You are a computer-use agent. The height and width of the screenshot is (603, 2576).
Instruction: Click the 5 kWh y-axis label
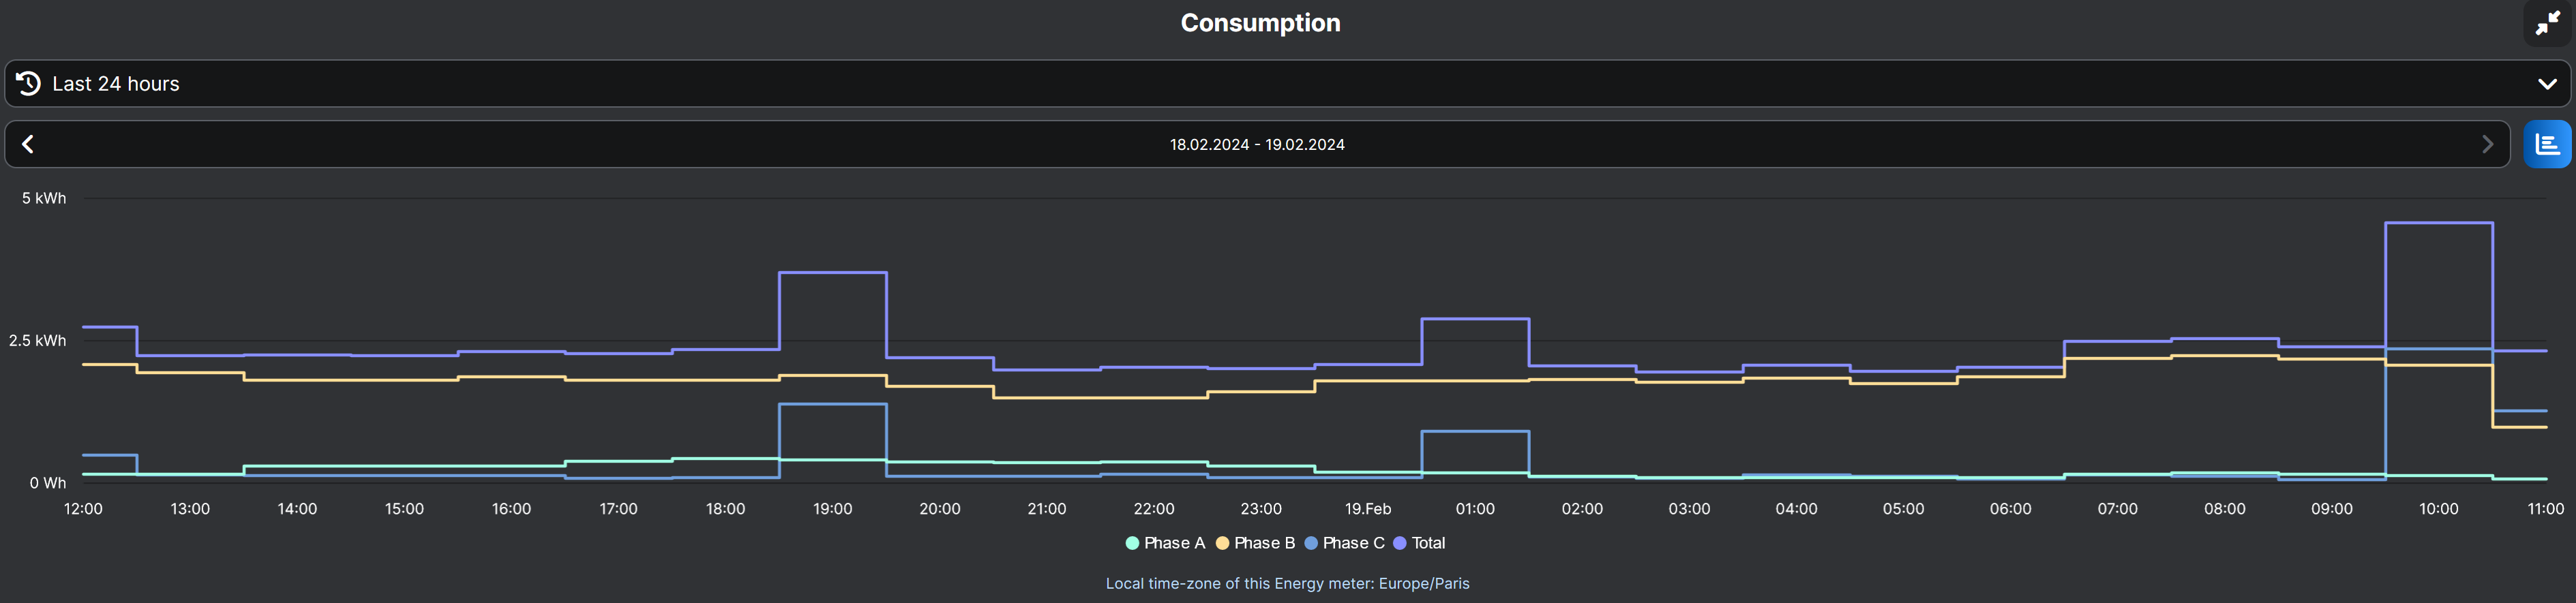(x=44, y=199)
